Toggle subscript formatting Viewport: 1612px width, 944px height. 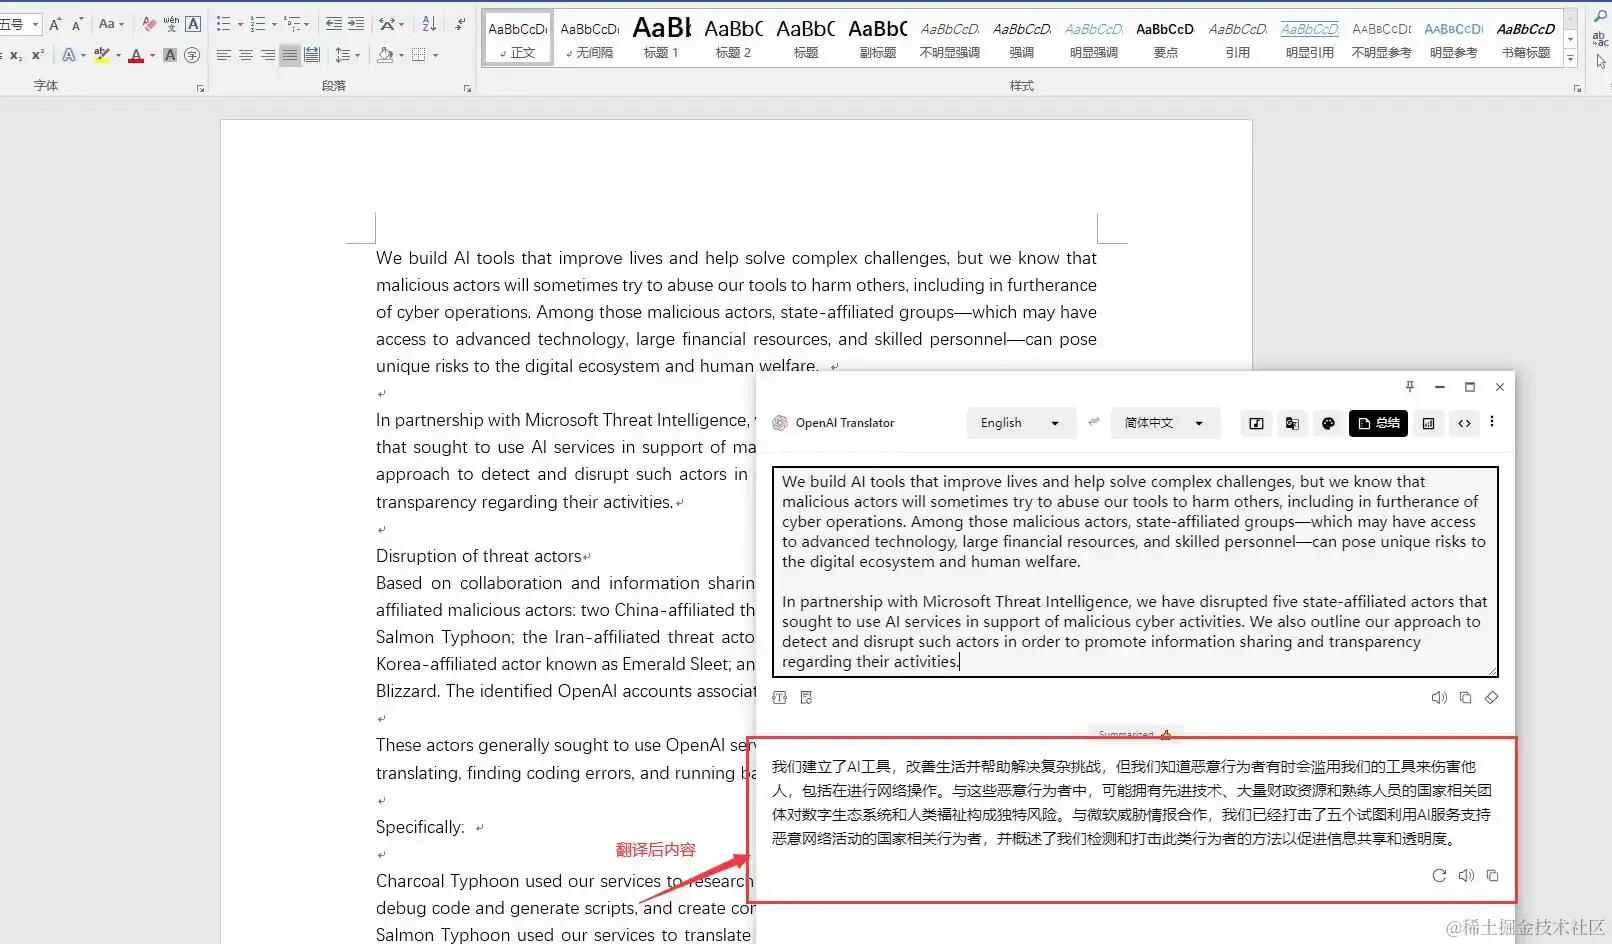16,55
